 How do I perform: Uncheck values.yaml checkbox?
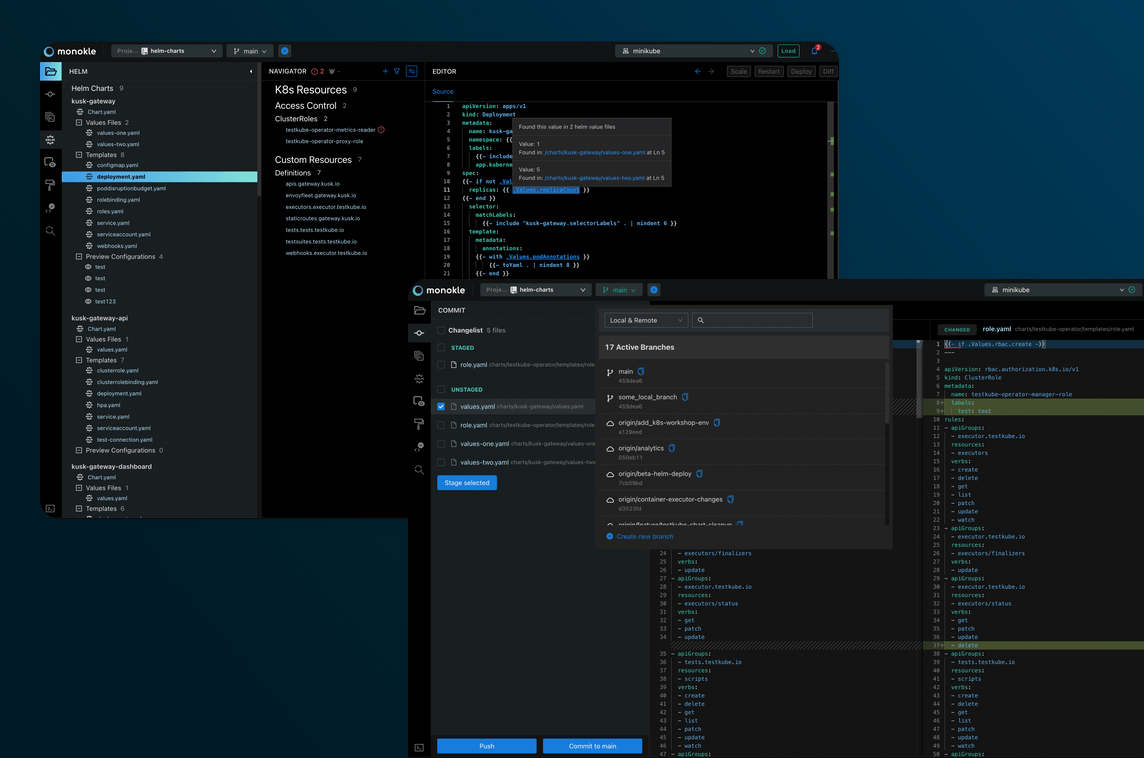tap(441, 406)
